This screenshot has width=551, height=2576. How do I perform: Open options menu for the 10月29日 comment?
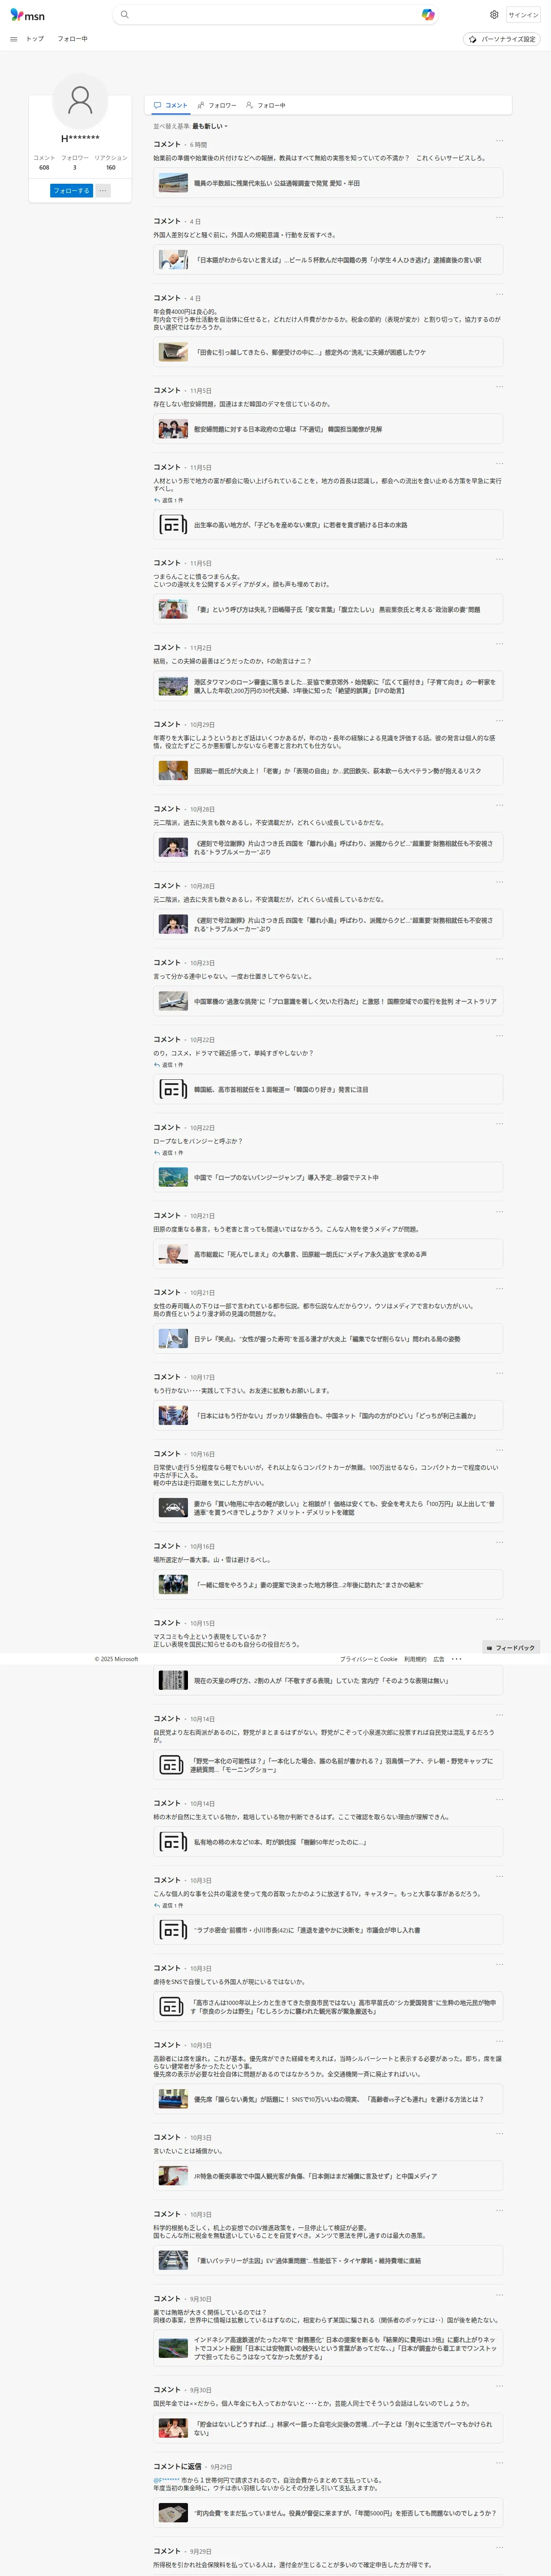(499, 721)
